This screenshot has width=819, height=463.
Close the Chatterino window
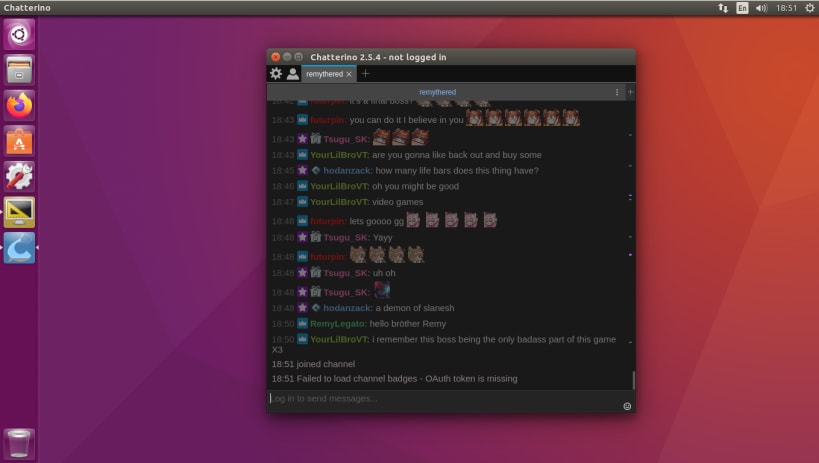point(276,57)
